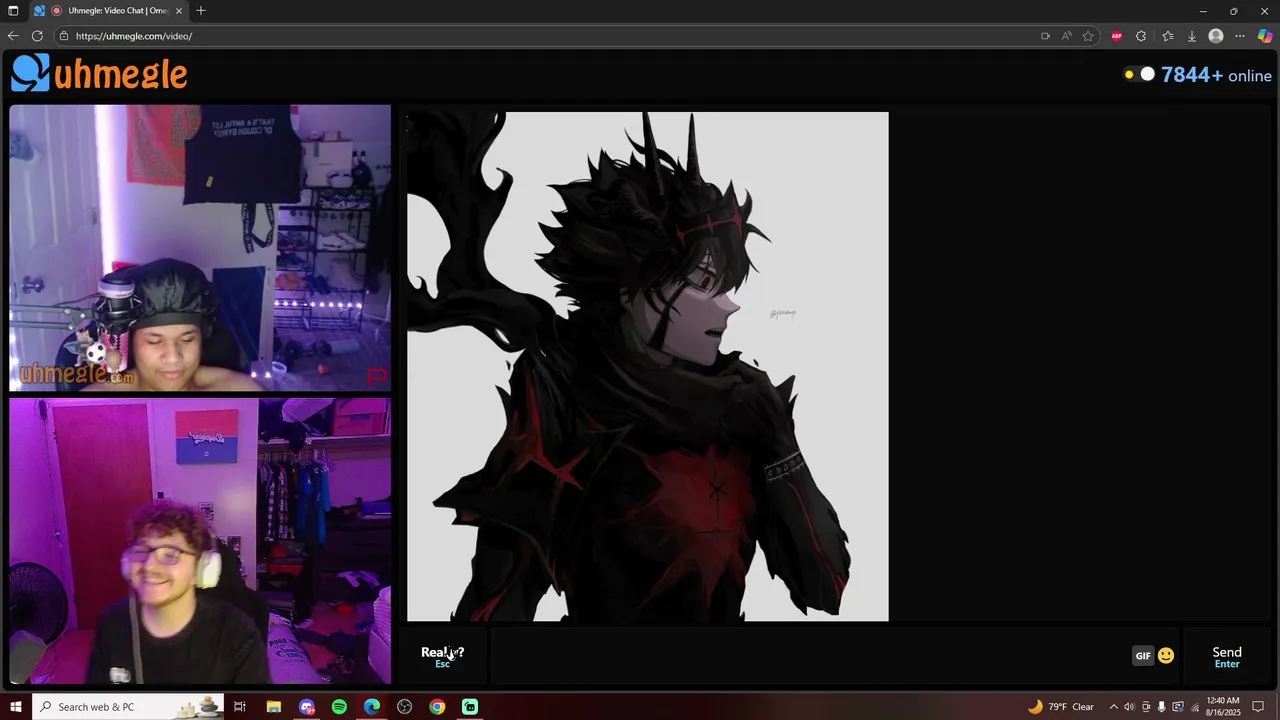Open Discord from the taskbar

pos(307,707)
